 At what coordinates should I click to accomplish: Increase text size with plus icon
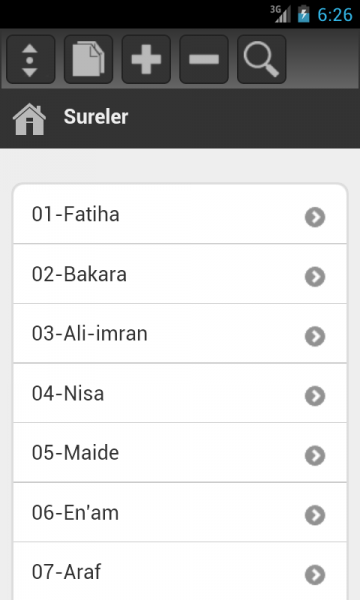pyautogui.click(x=146, y=59)
